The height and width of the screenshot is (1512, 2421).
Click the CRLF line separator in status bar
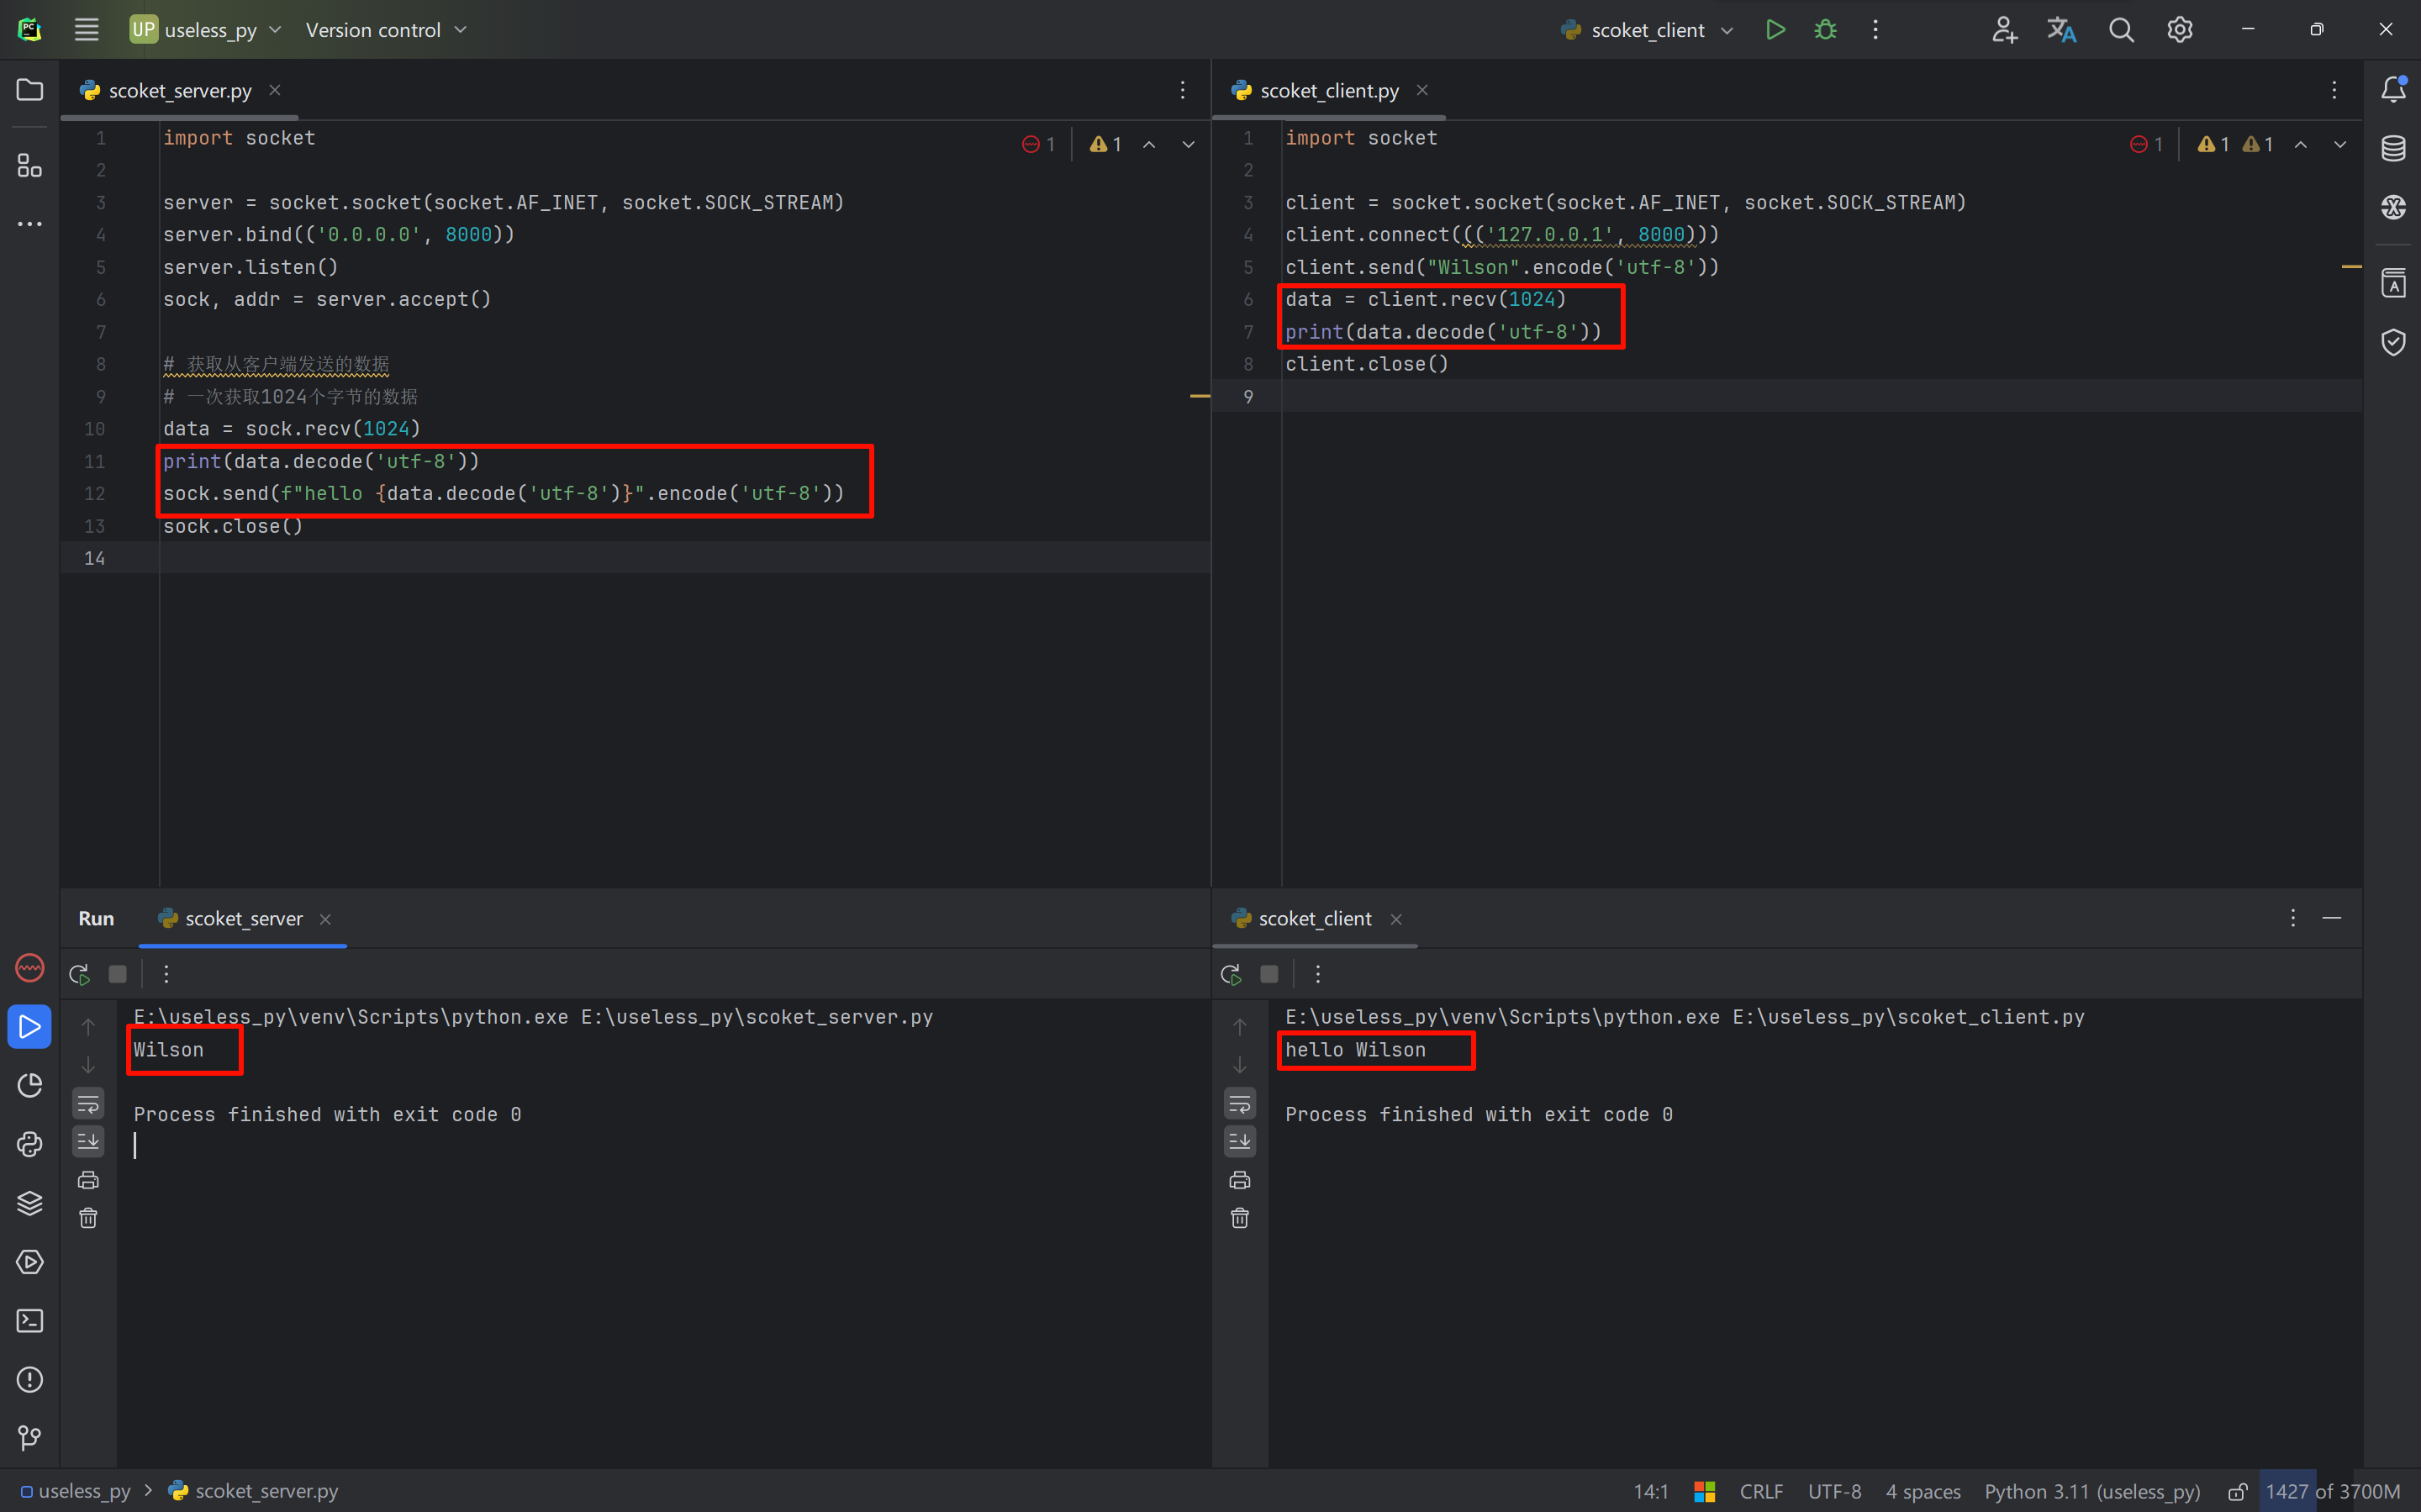pyautogui.click(x=1761, y=1492)
